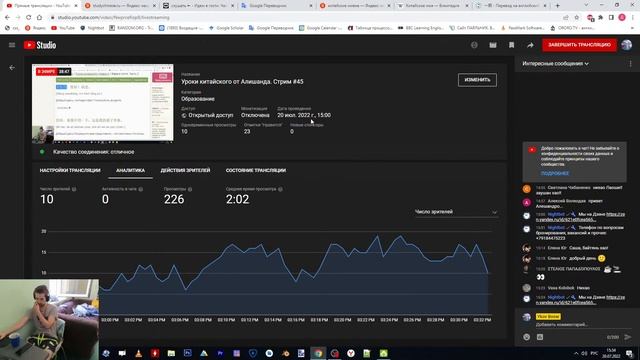Open the Настройки трансляции tab

coord(70,171)
